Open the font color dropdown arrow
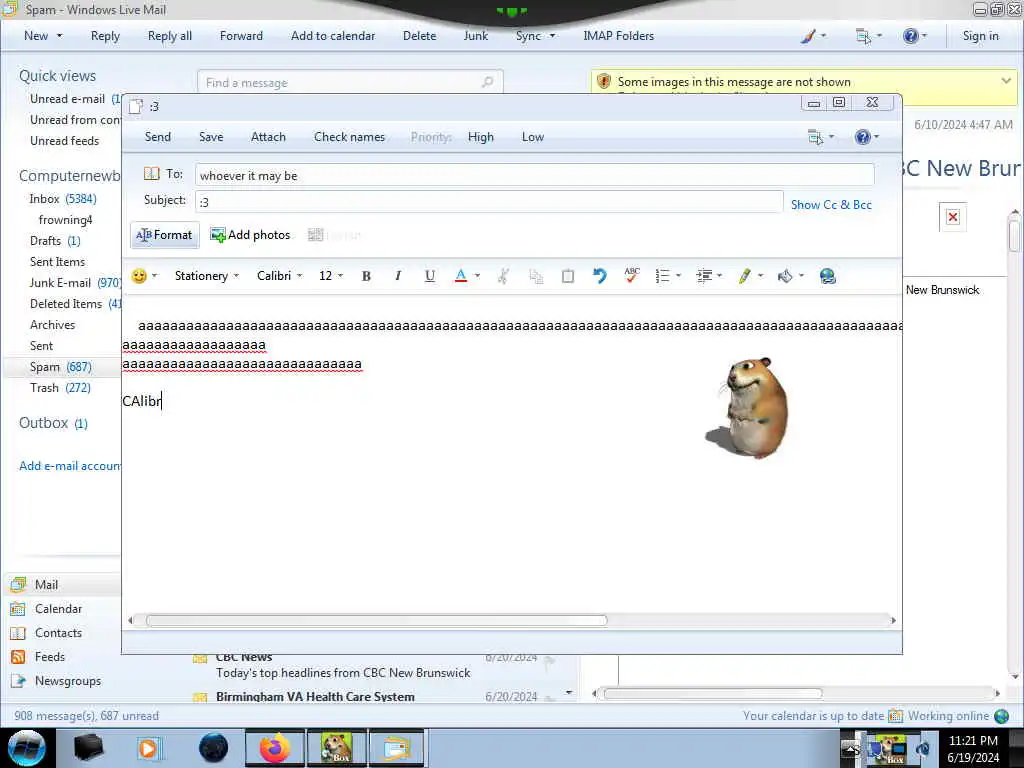Screen dimensions: 1024x768 pyautogui.click(x=477, y=276)
